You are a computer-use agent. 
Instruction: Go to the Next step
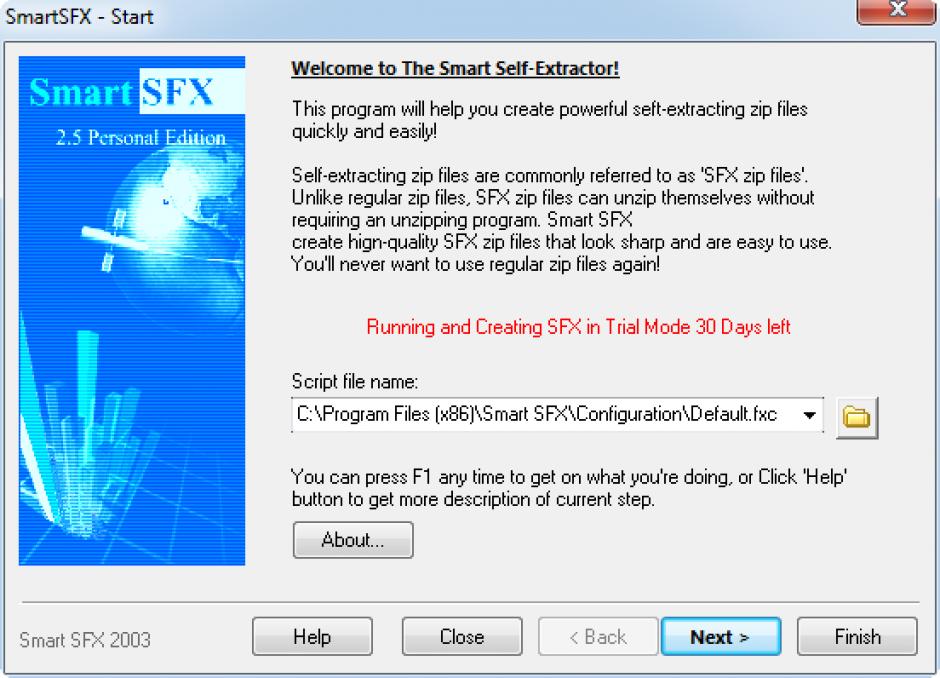click(x=721, y=637)
